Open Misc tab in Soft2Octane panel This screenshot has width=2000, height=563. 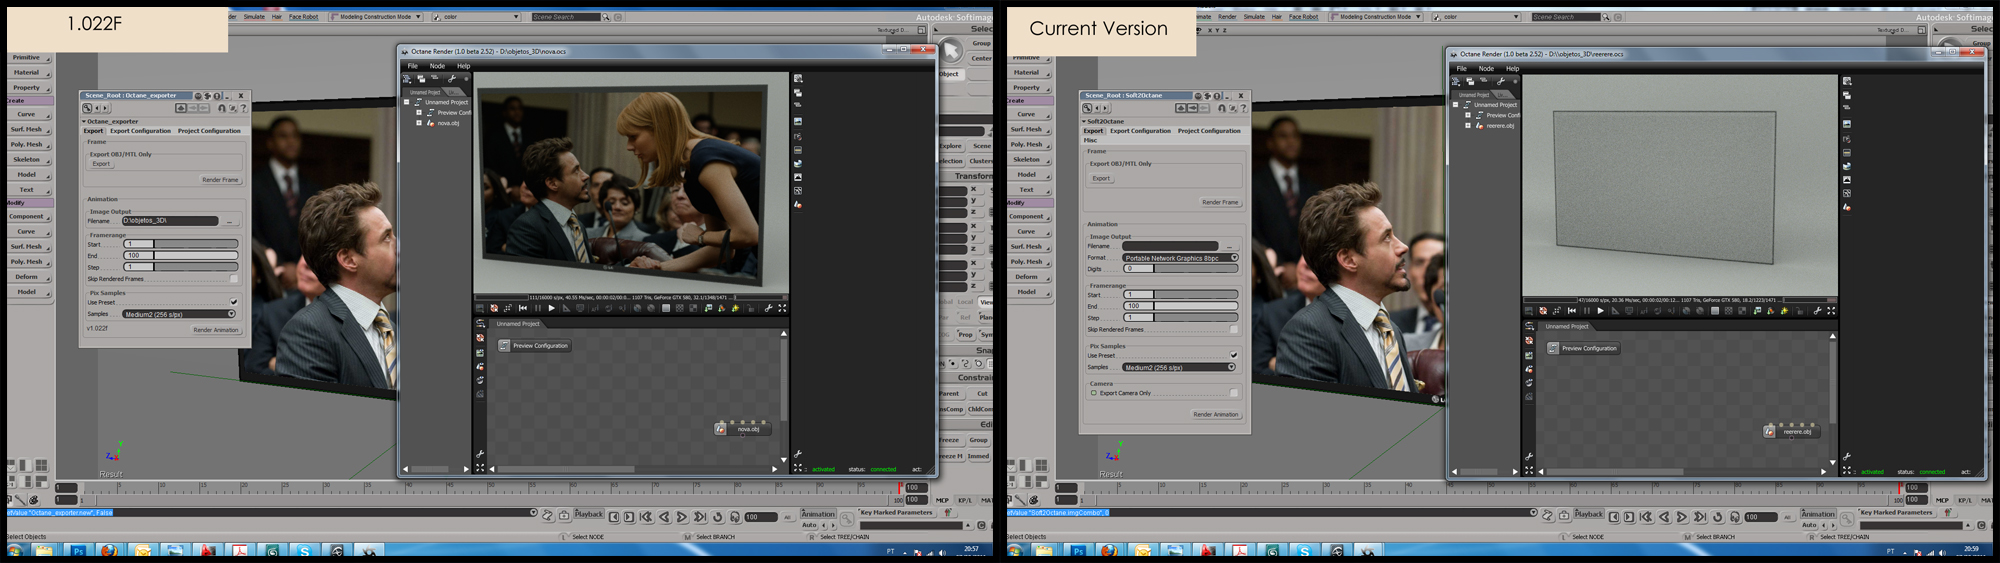pos(1090,141)
